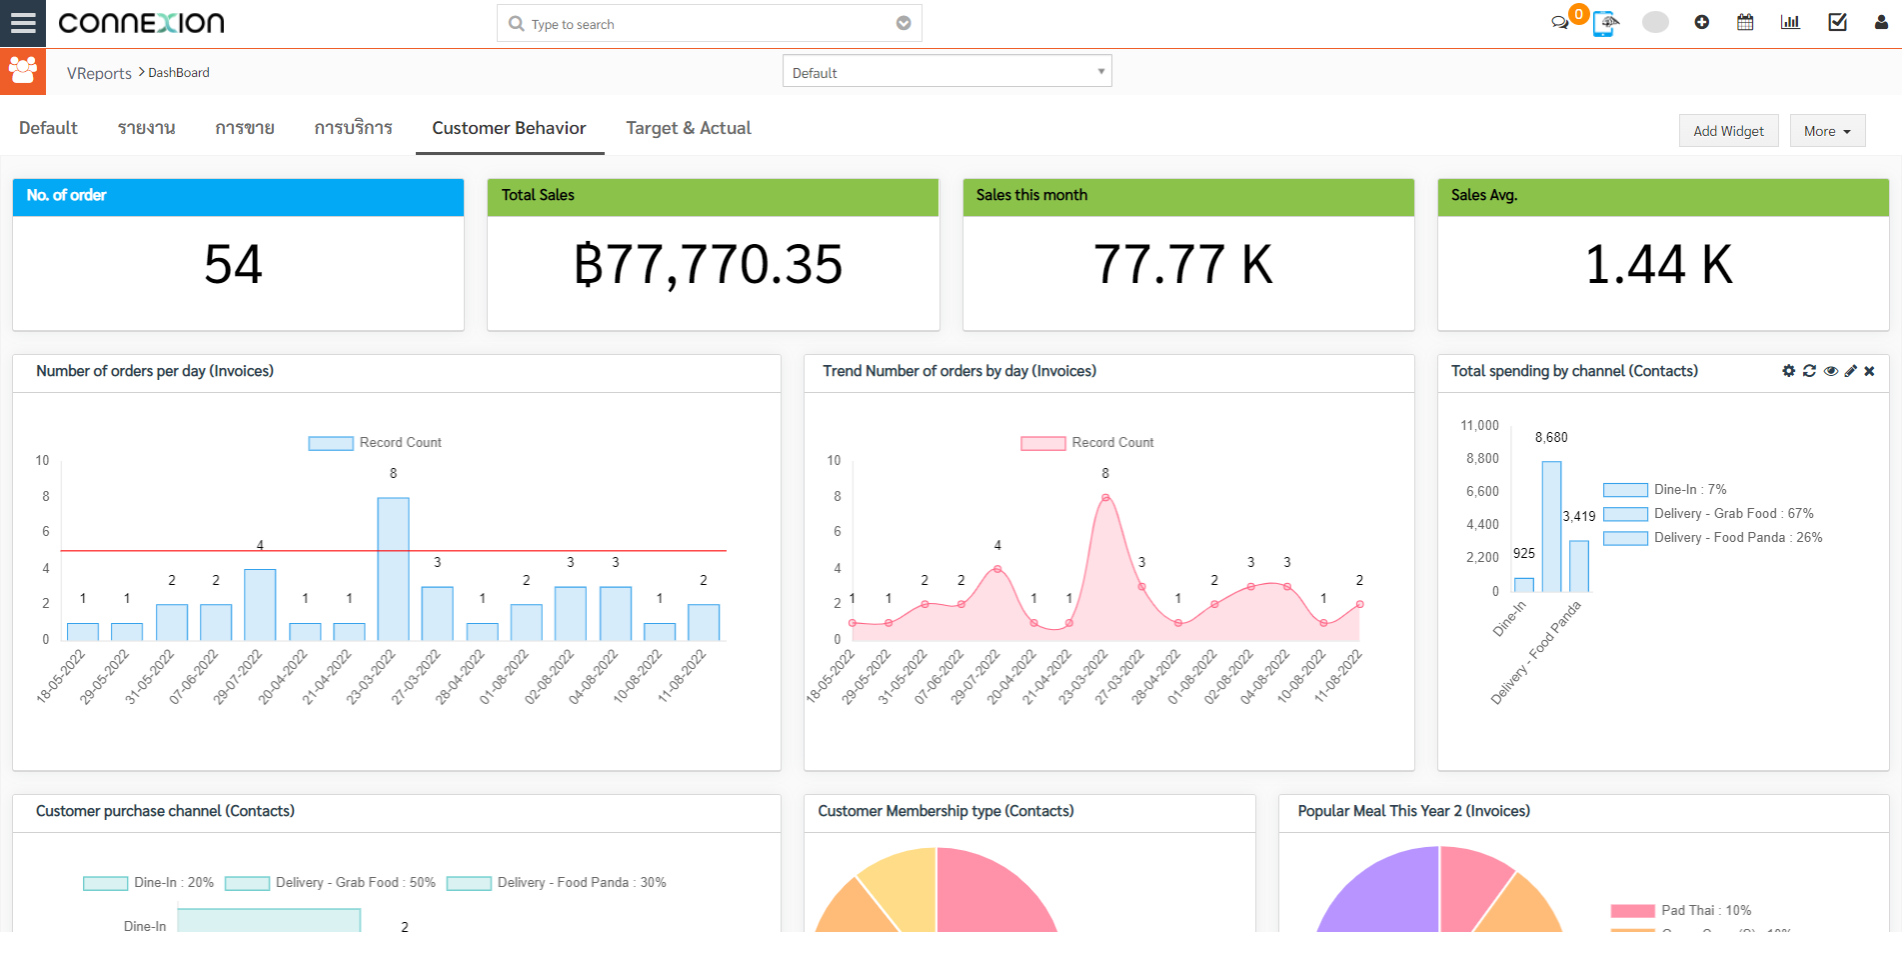Open the reports bar chart icon
The width and height of the screenshot is (1902, 960).
1790,22
